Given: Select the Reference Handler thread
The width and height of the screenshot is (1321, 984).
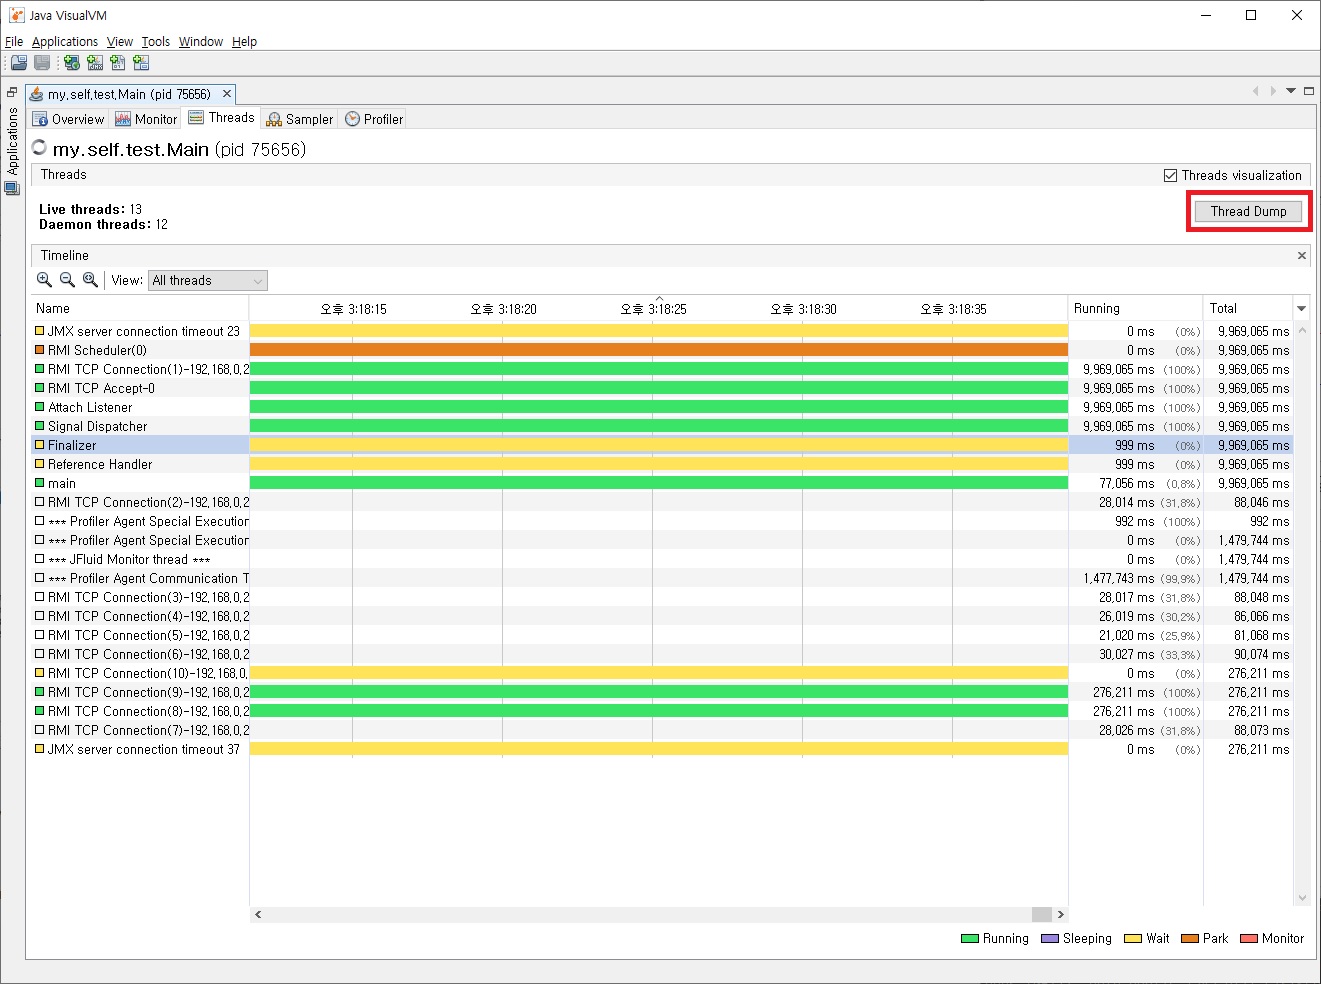Looking at the screenshot, I should coord(661,464).
